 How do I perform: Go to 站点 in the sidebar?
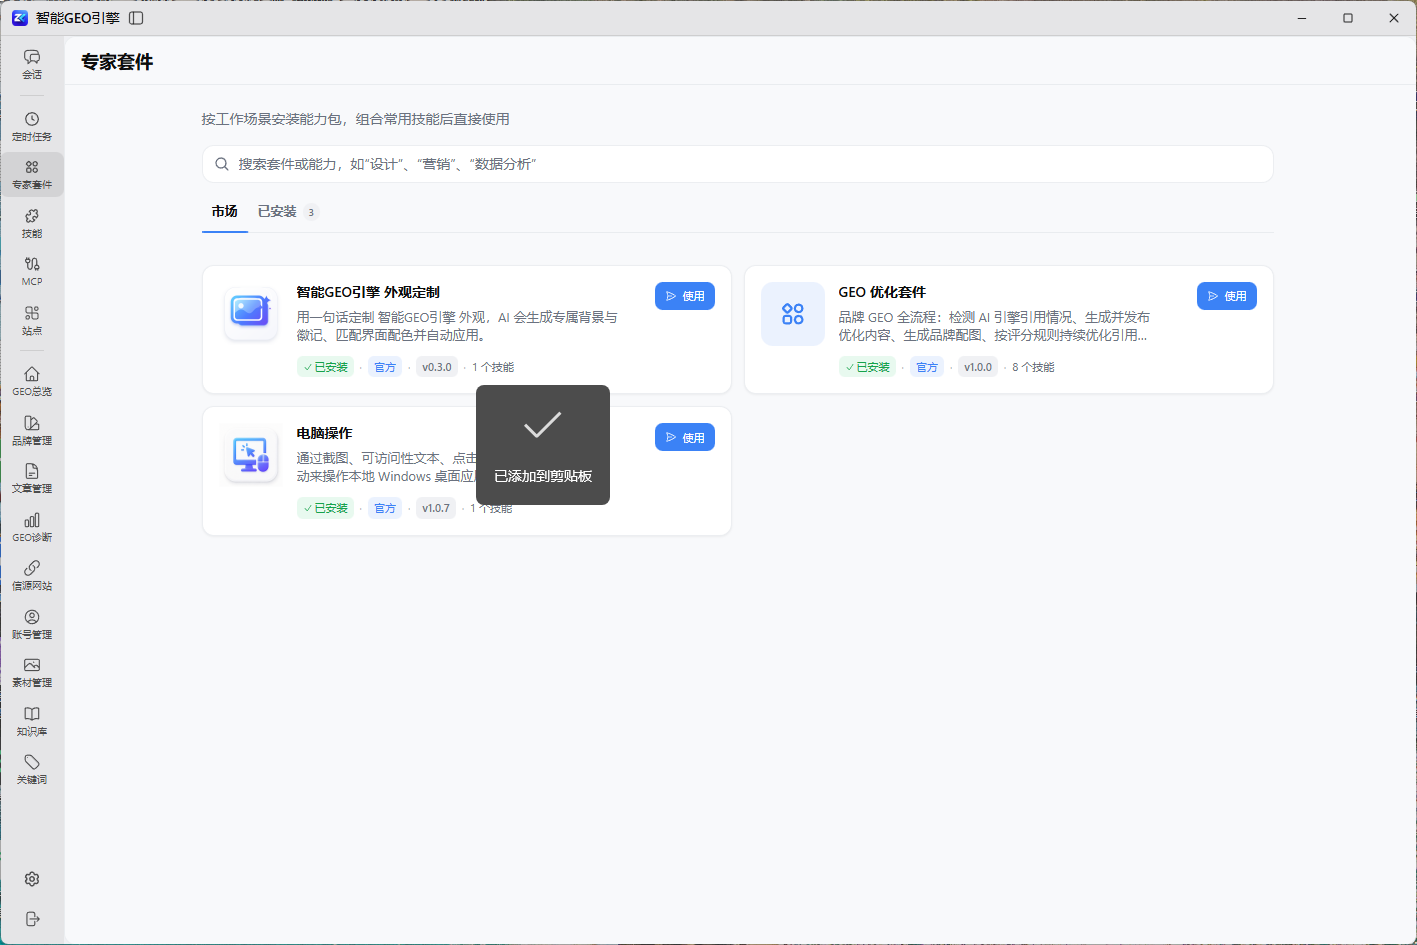tap(32, 320)
